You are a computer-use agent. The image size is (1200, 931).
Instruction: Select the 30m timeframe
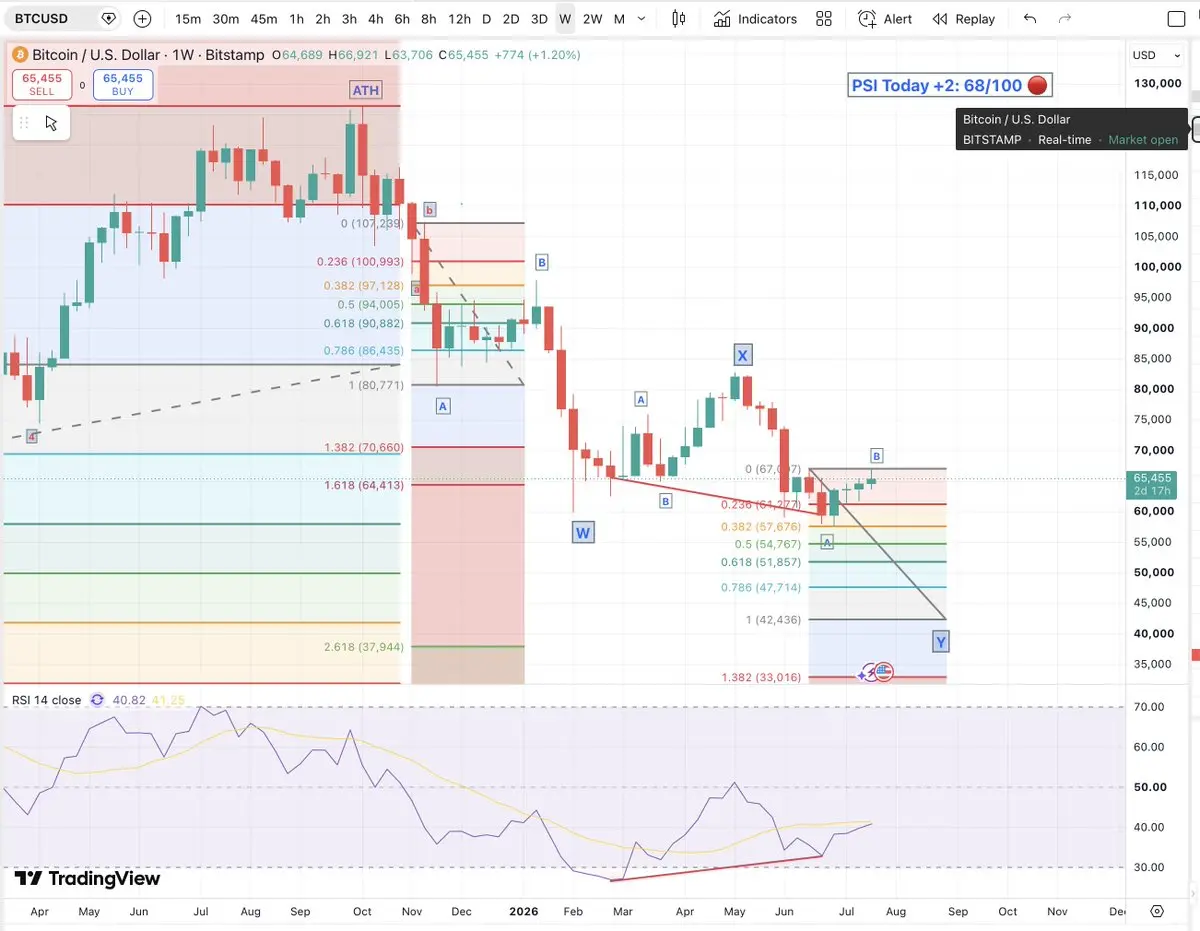tap(226, 19)
